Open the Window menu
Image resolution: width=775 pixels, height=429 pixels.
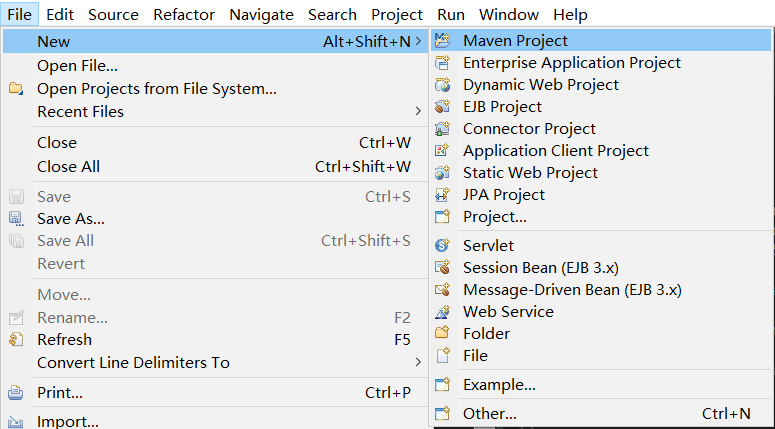click(x=508, y=14)
